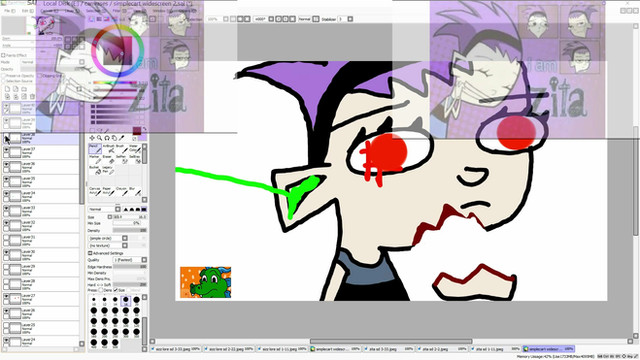Open the no texture dropdown
This screenshot has width=640, height=360.
(108, 245)
